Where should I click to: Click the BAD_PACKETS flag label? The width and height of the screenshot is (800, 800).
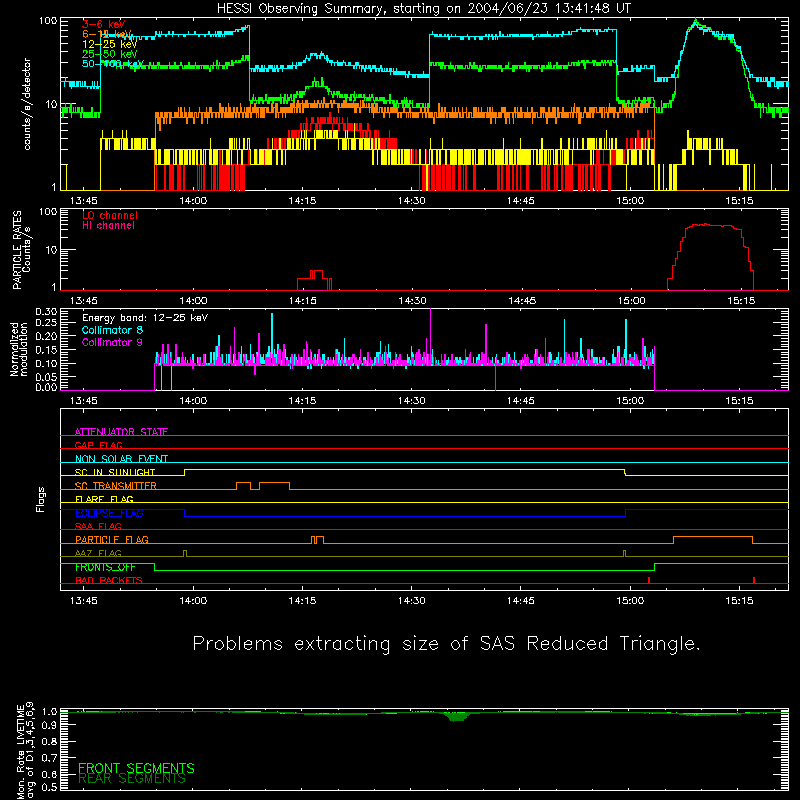109,580
